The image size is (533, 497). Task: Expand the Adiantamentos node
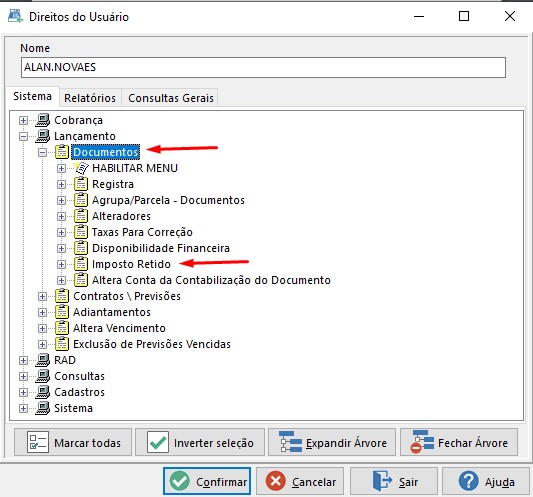42,312
